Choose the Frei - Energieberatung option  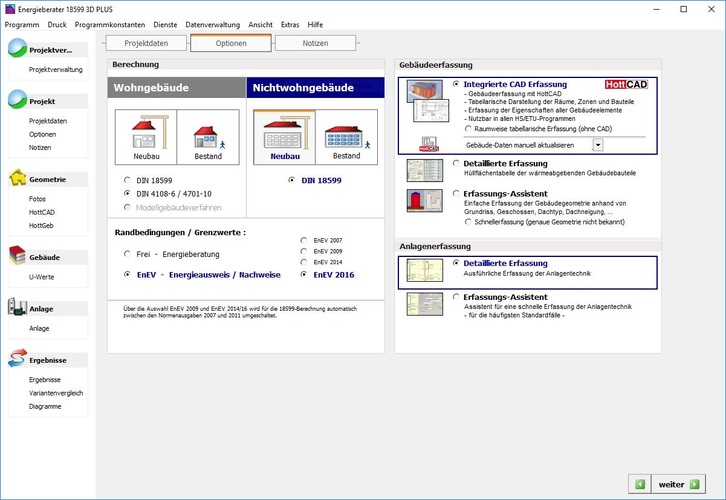point(127,254)
